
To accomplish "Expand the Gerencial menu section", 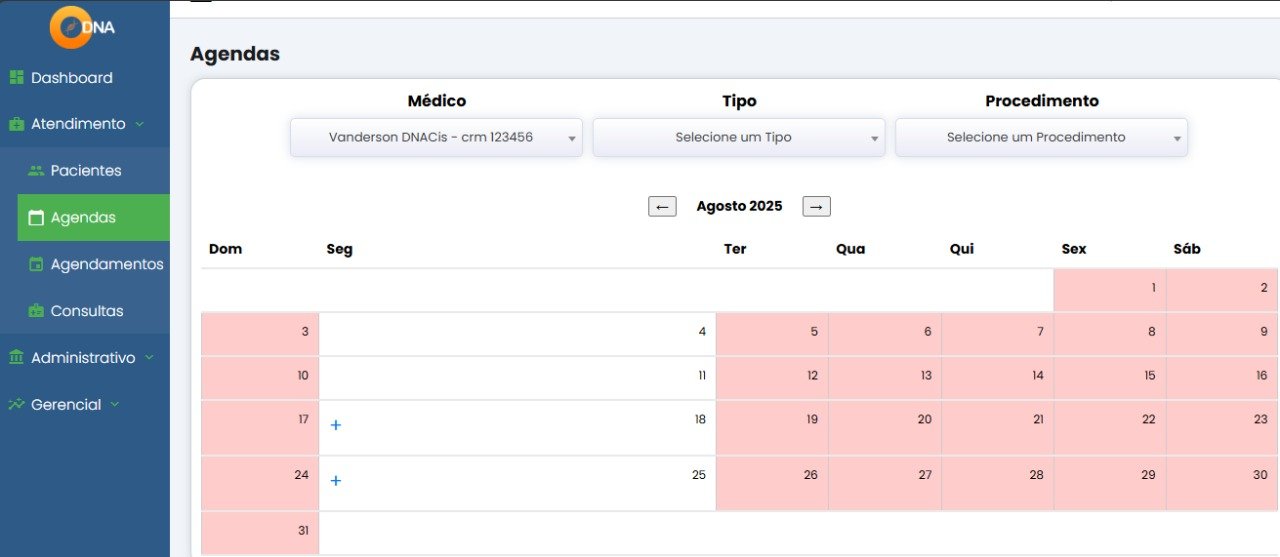I will click(x=115, y=404).
